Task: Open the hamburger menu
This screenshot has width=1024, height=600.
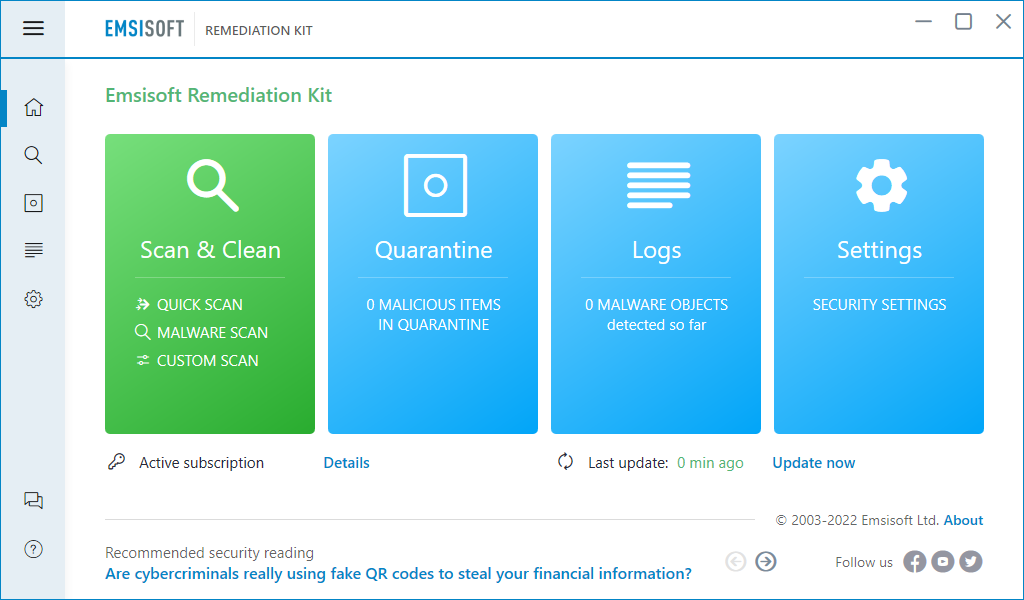Action: click(x=33, y=28)
